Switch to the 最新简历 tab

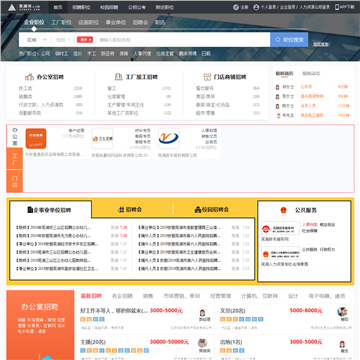tap(284, 73)
